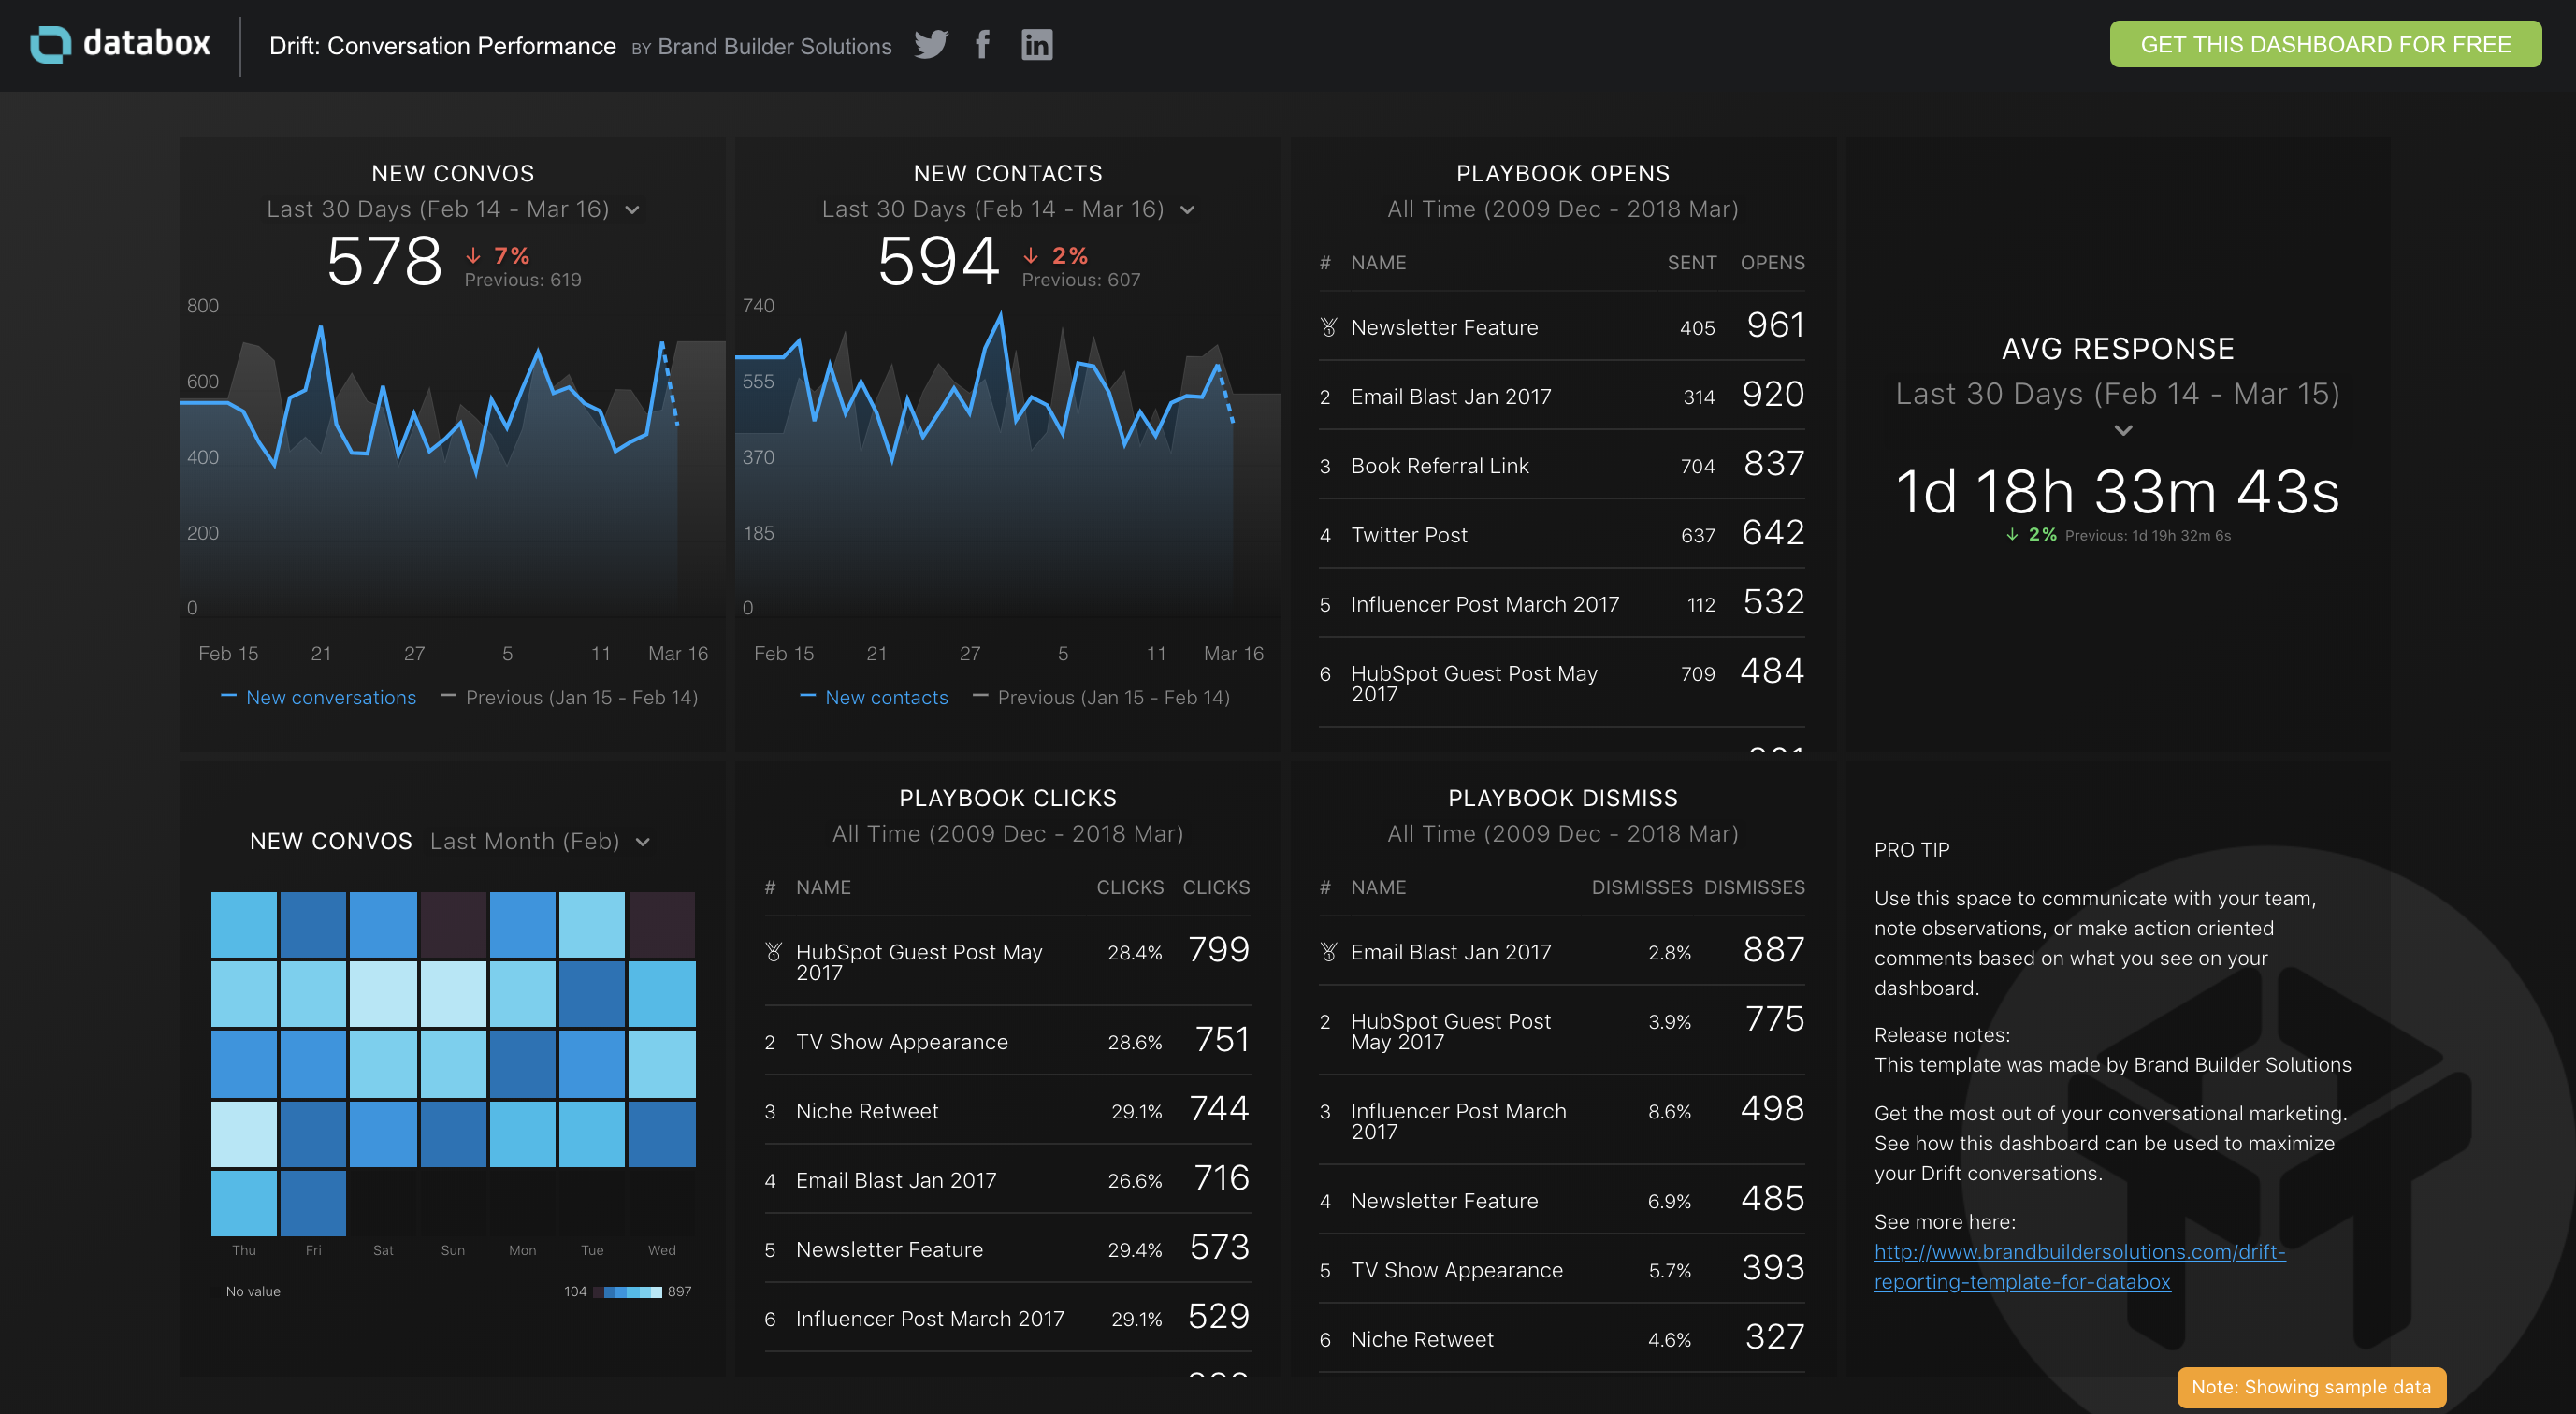Viewport: 2576px width, 1414px height.
Task: Open New Convos date range dropdown
Action: 632,210
